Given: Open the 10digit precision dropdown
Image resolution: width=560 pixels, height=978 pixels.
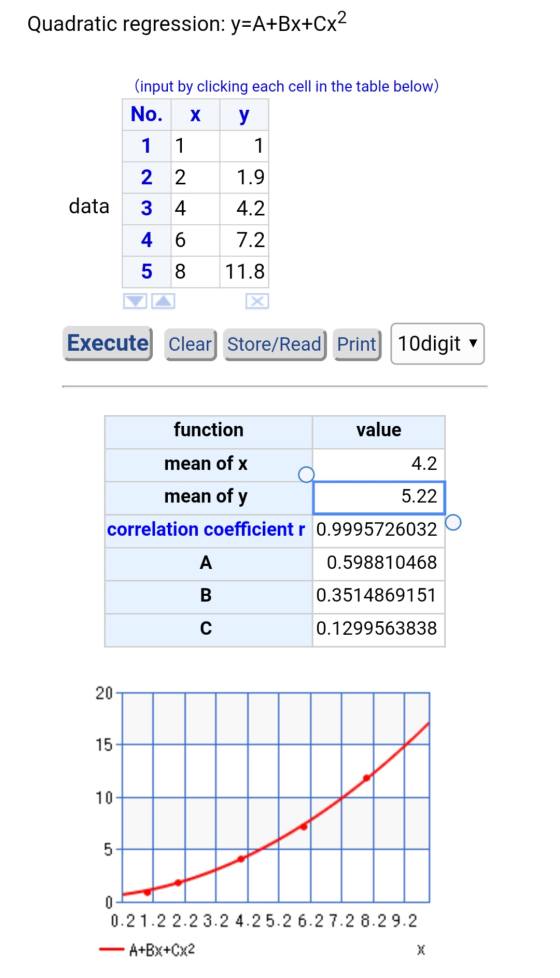Looking at the screenshot, I should (x=437, y=344).
